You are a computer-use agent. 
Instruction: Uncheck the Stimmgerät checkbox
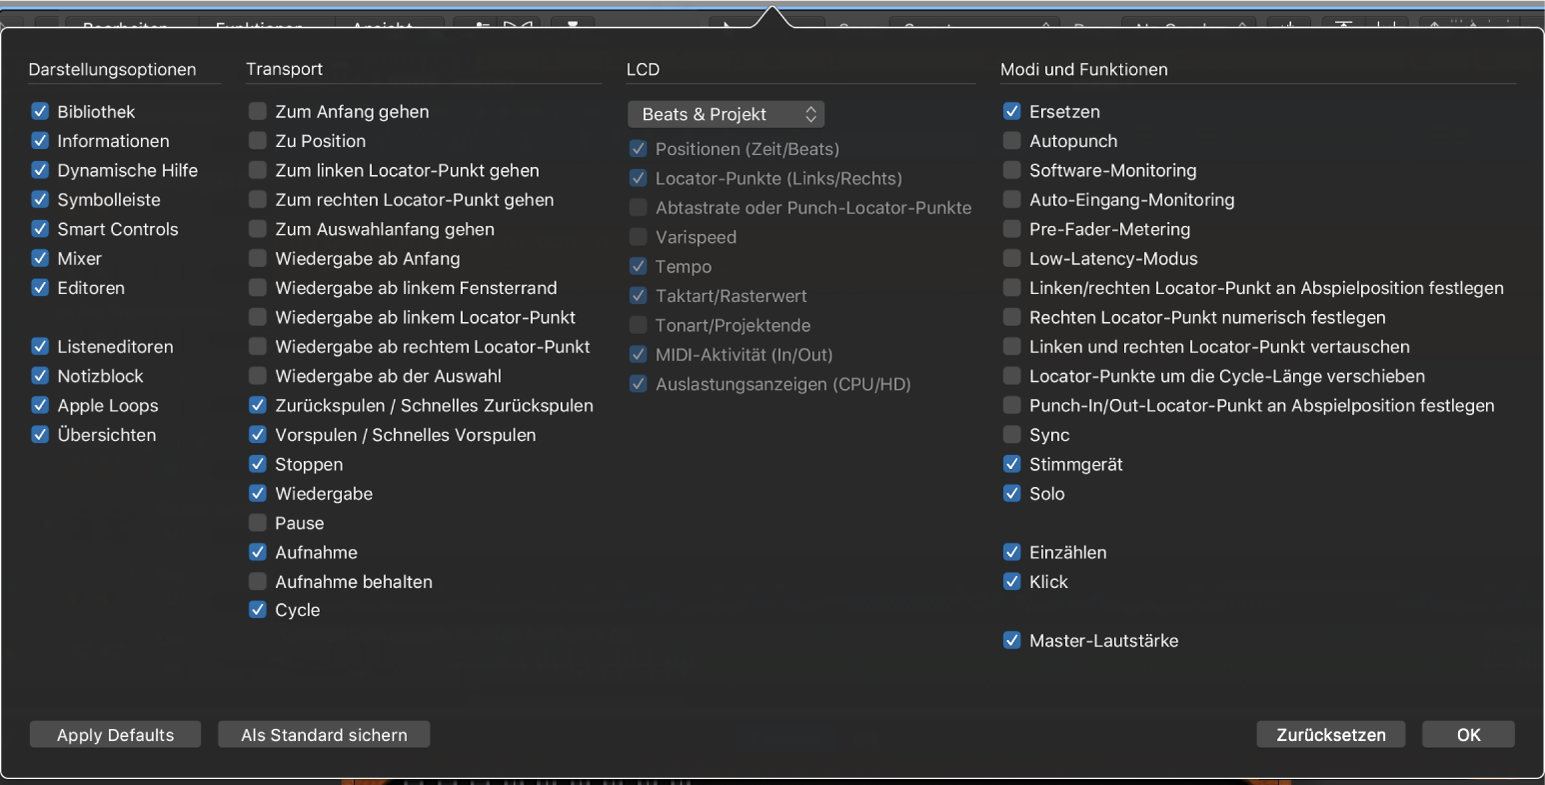1012,464
